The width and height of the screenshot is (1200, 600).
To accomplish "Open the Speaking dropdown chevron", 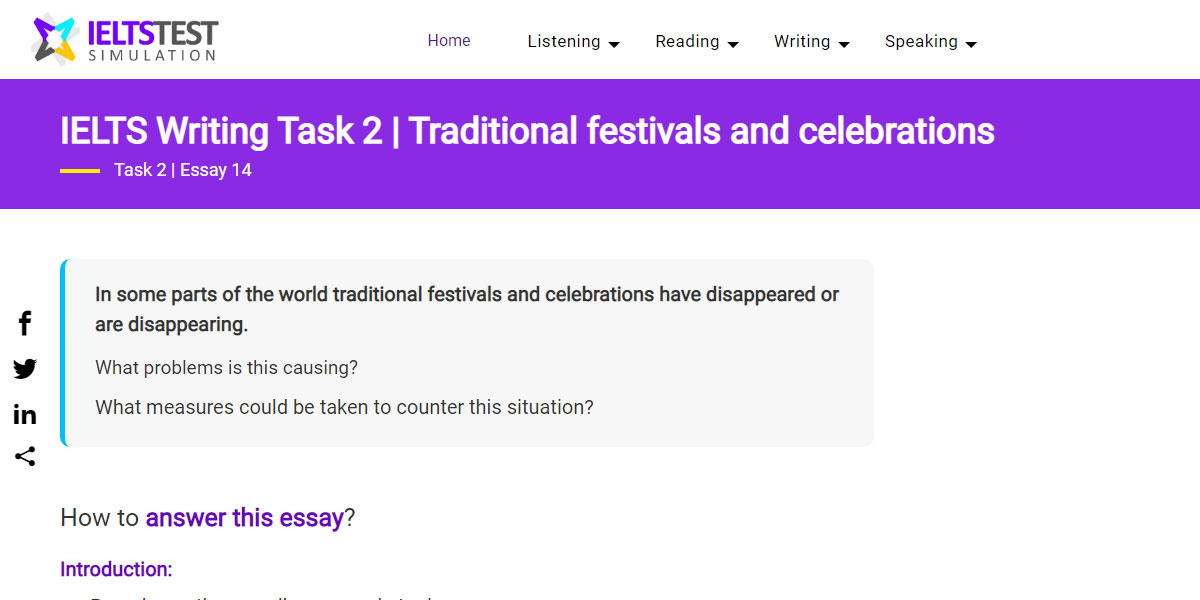I will pos(971,43).
